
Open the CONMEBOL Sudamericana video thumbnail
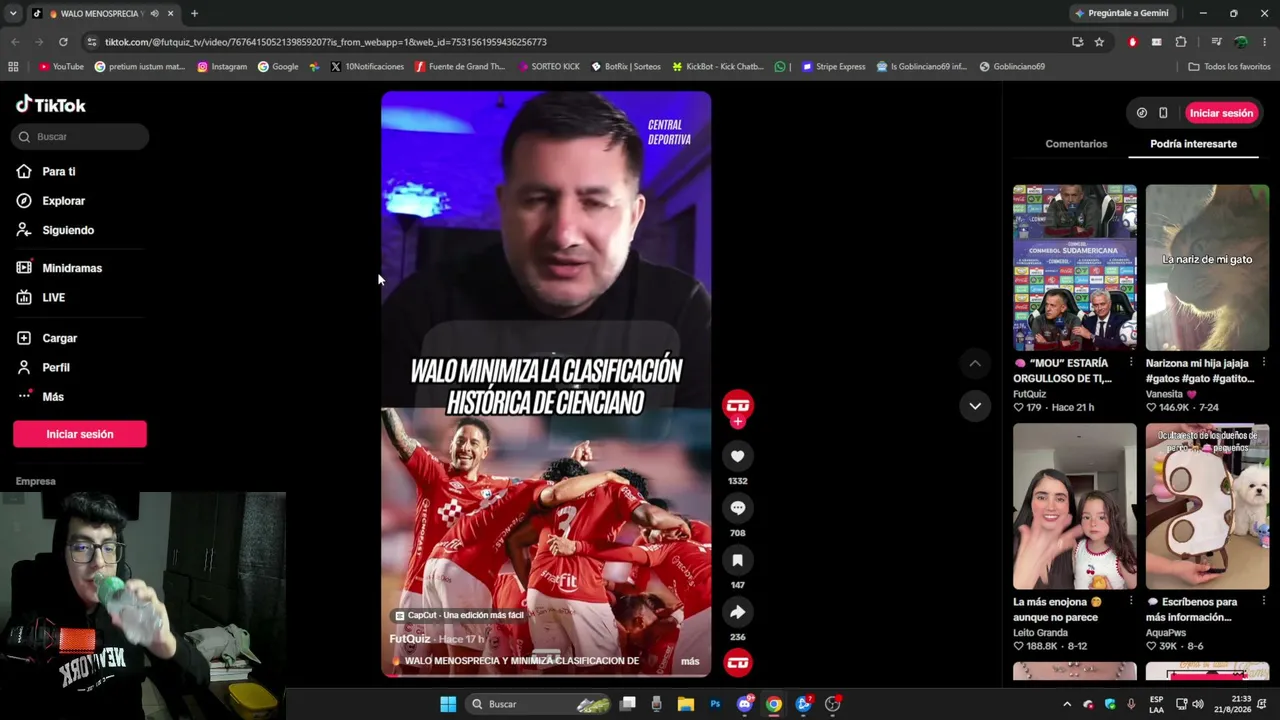(x=1075, y=267)
